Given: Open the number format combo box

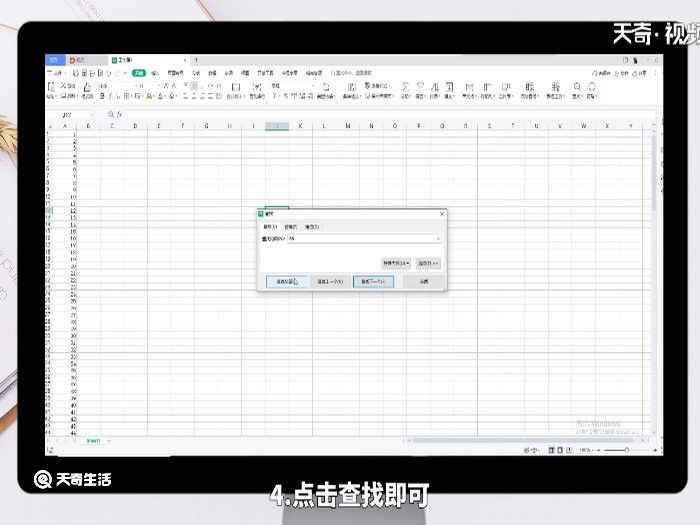Looking at the screenshot, I should [x=293, y=85].
